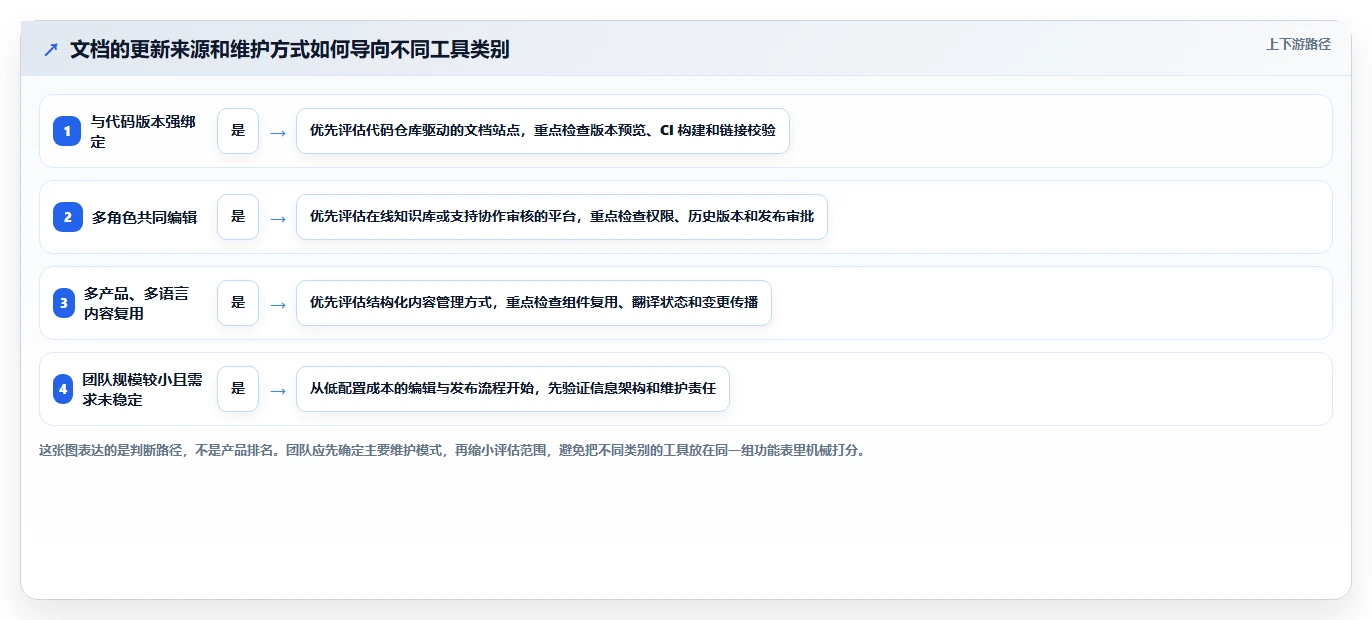Click step number badge 3
Screen dimensions: 1372x620
tap(64, 303)
